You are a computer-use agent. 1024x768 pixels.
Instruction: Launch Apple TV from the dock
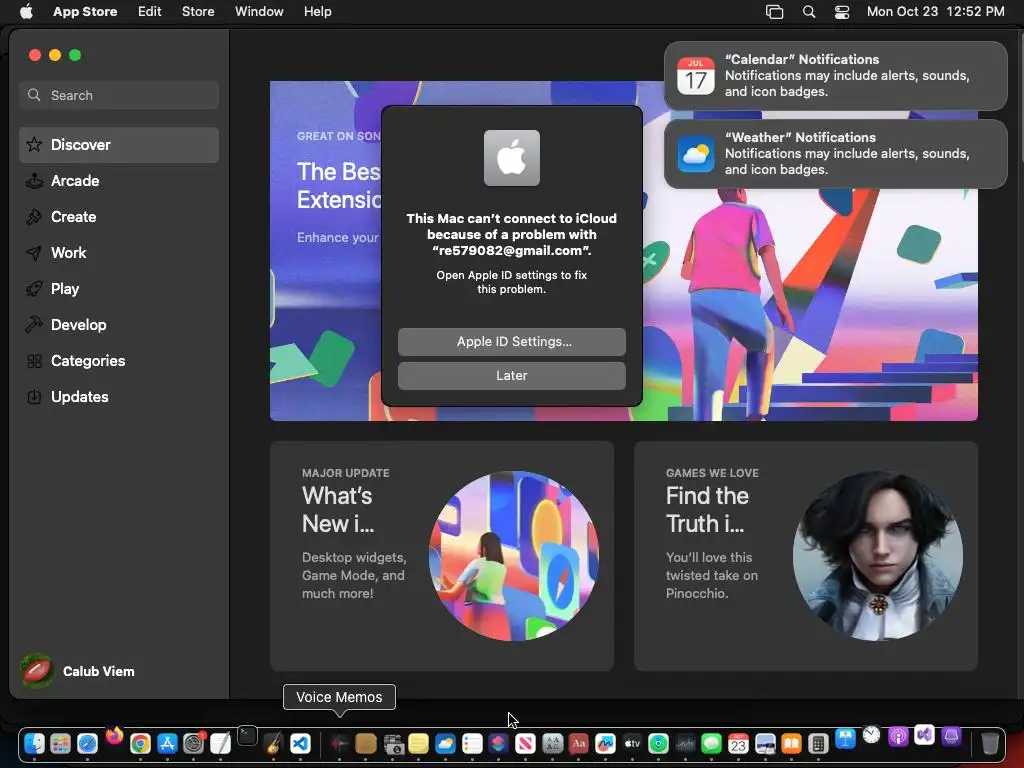(632, 743)
